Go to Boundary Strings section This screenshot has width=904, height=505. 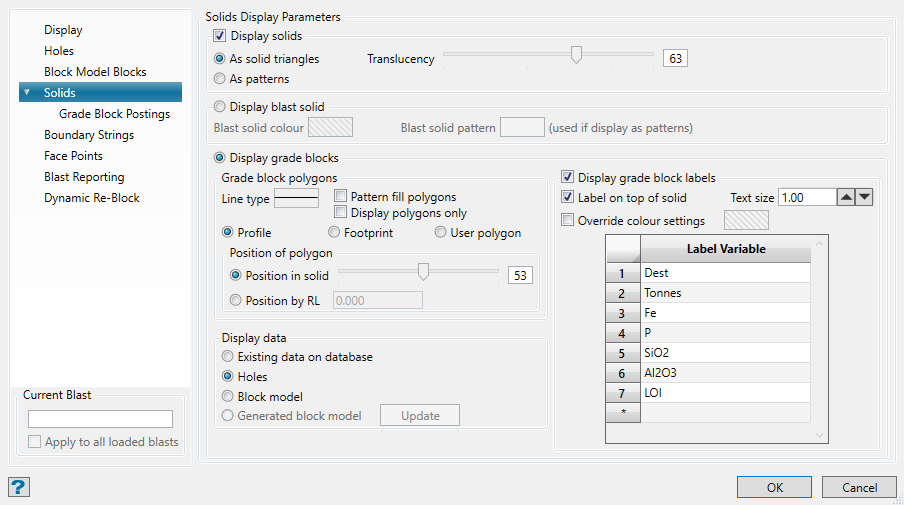tap(89, 135)
